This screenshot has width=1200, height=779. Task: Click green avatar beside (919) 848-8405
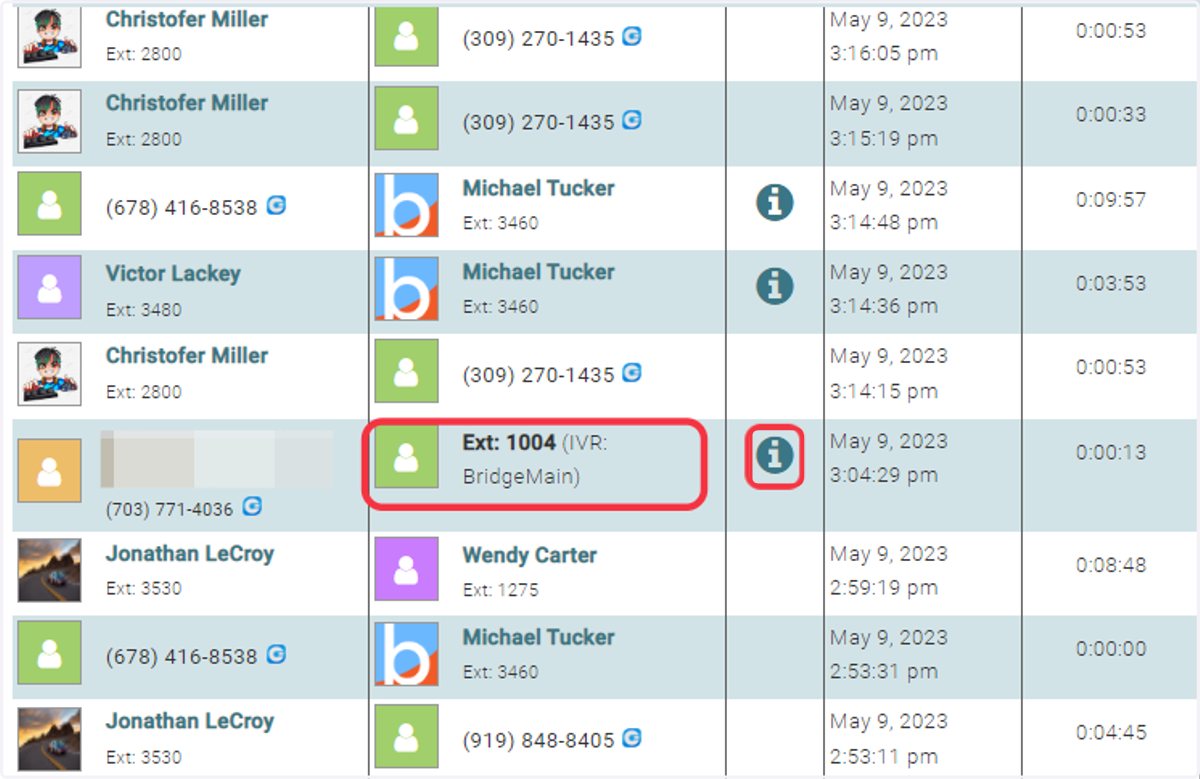tap(406, 737)
